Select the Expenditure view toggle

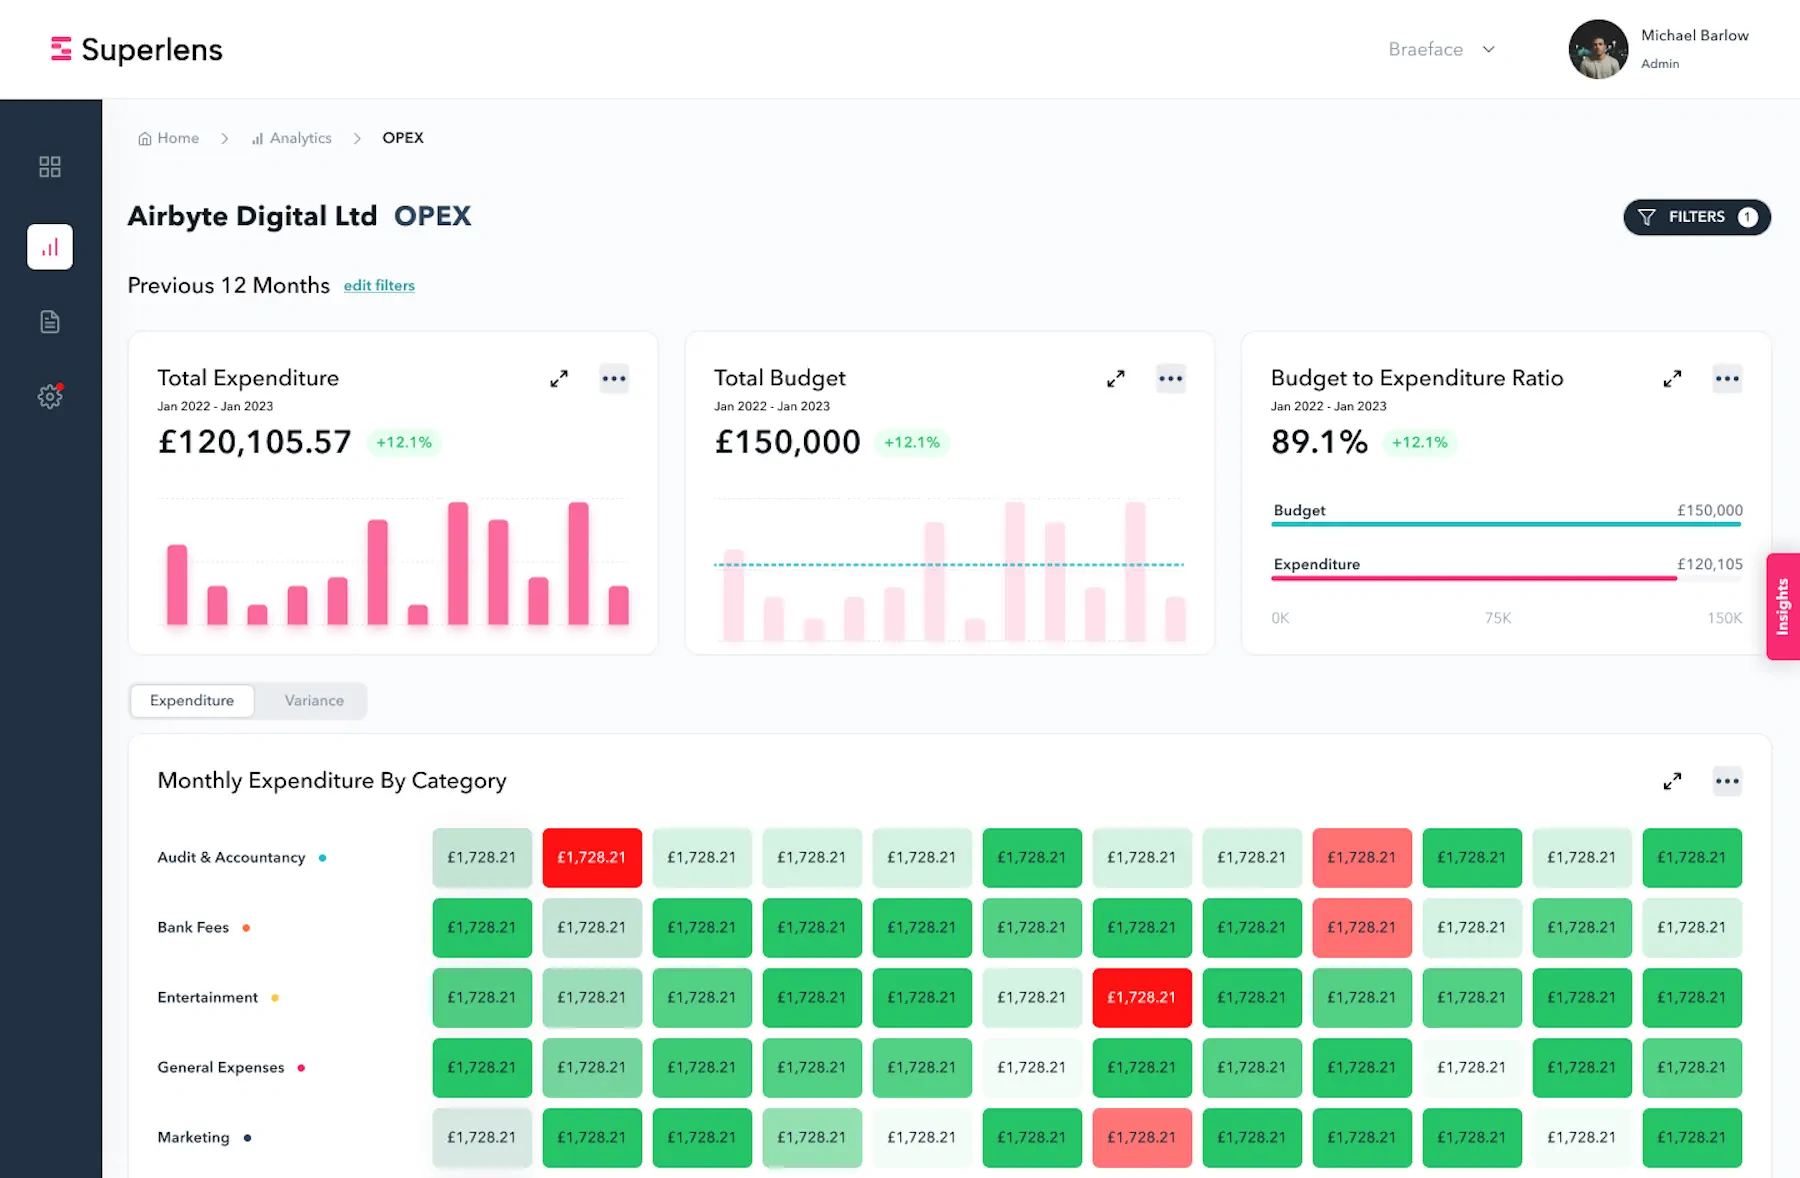[192, 701]
